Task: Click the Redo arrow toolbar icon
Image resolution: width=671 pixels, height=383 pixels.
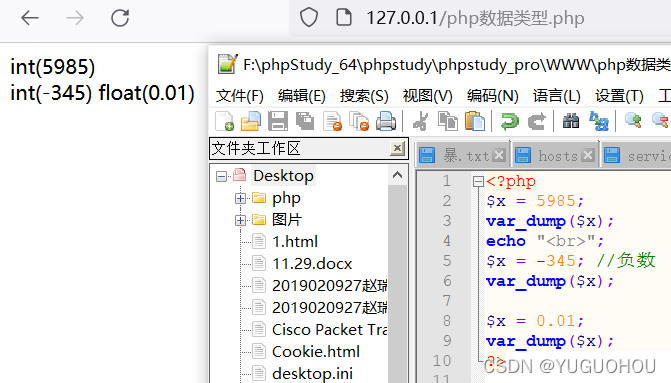Action: (x=537, y=121)
